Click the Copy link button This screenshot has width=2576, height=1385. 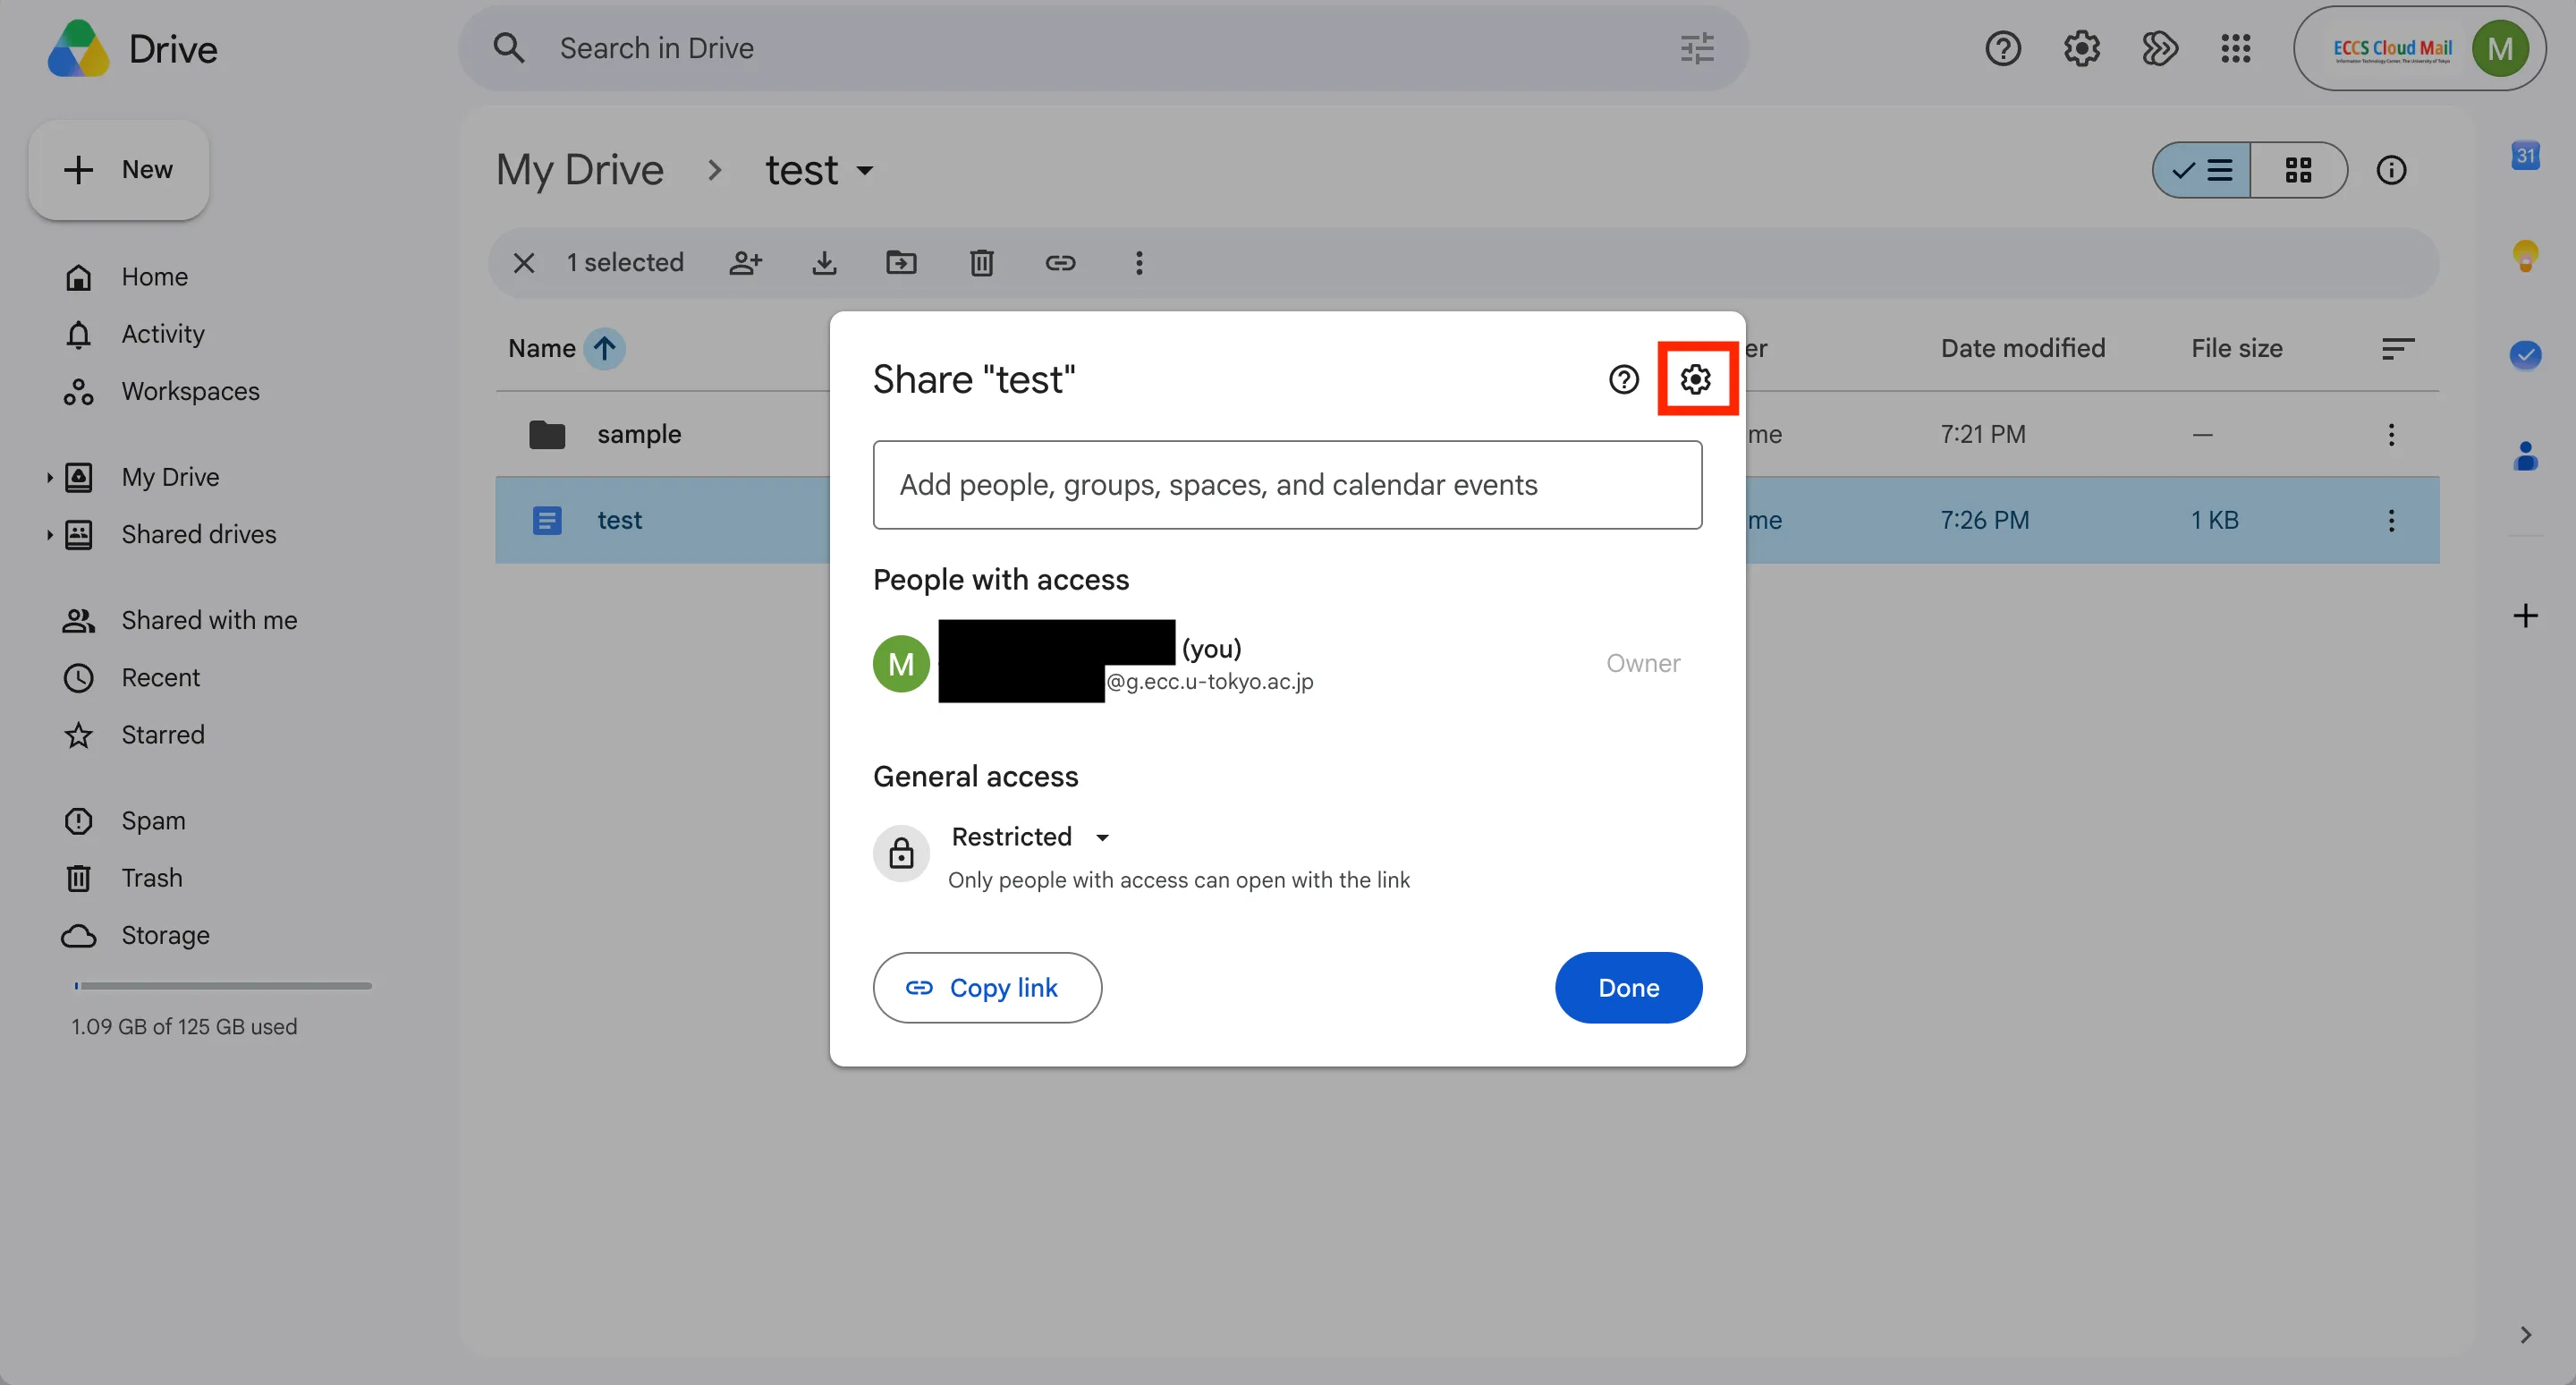click(987, 987)
